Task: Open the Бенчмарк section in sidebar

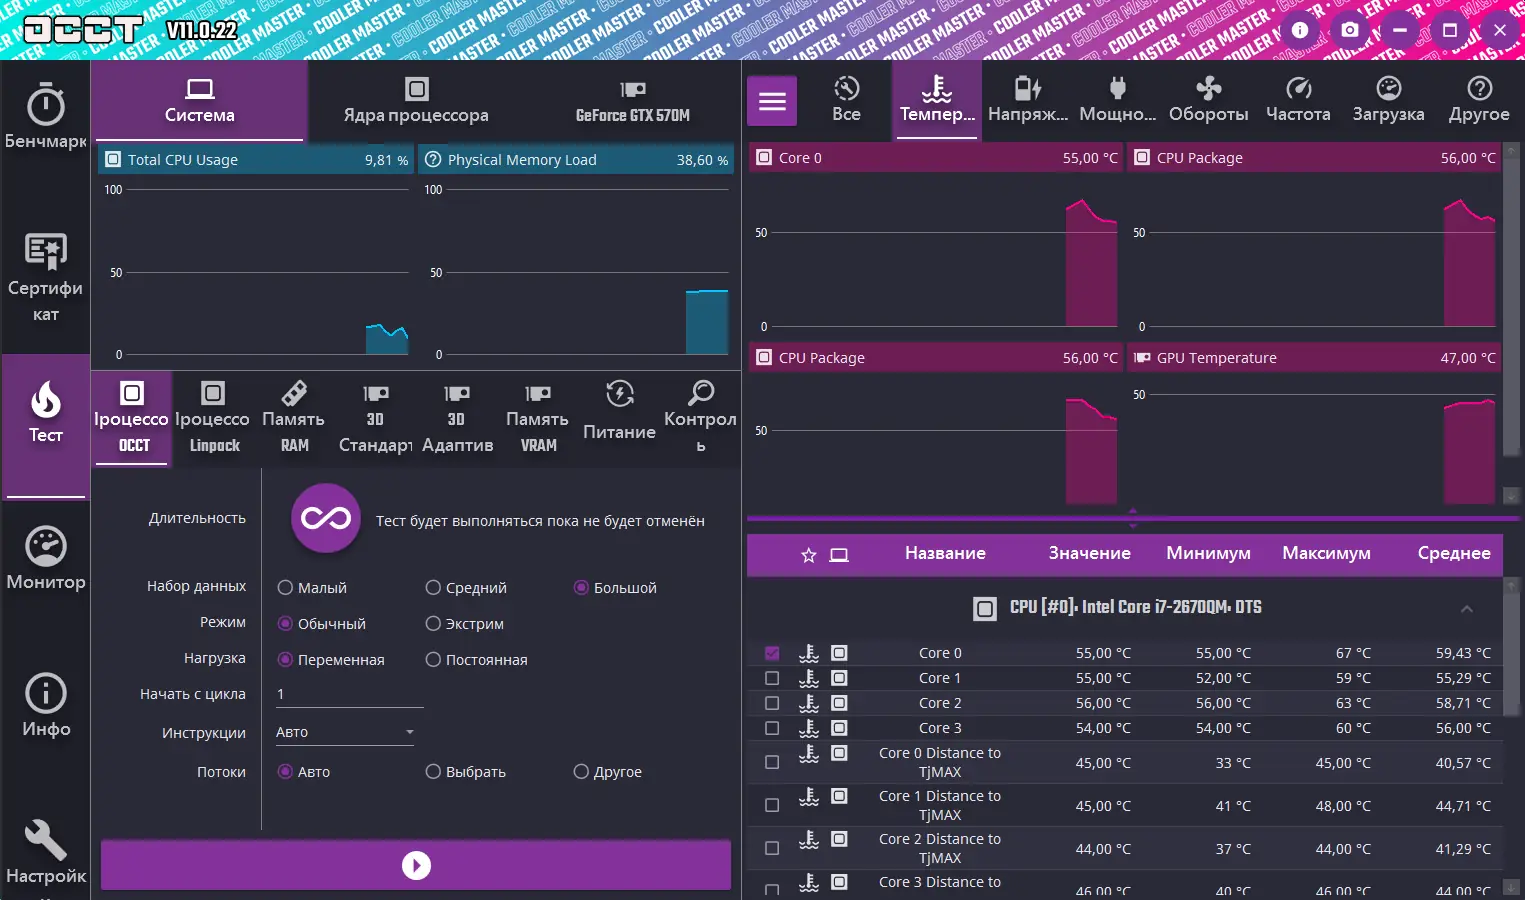Action: point(45,118)
